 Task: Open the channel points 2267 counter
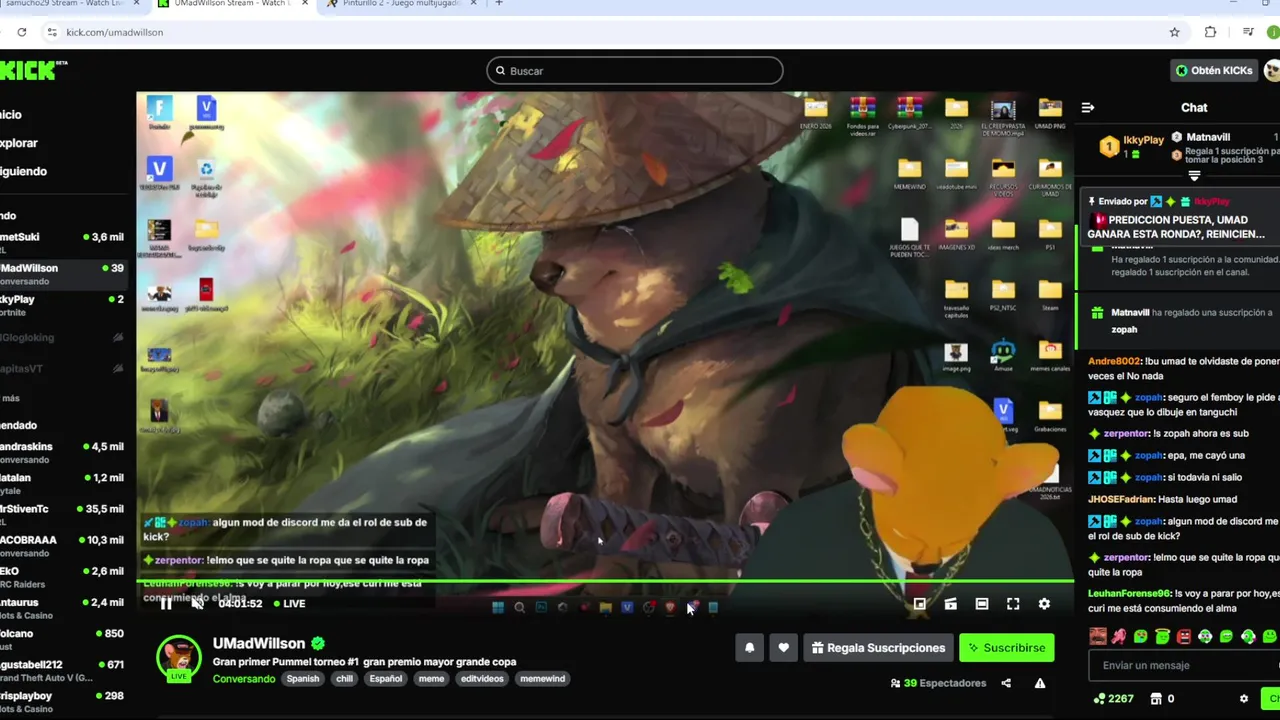pyautogui.click(x=1113, y=699)
